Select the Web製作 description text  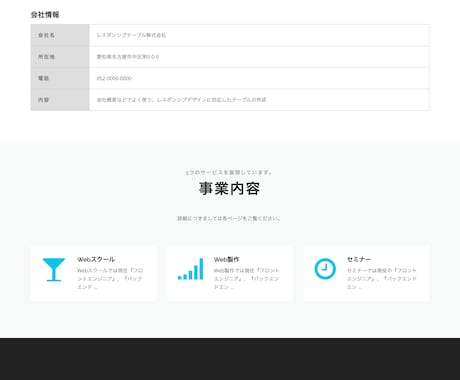[246, 278]
